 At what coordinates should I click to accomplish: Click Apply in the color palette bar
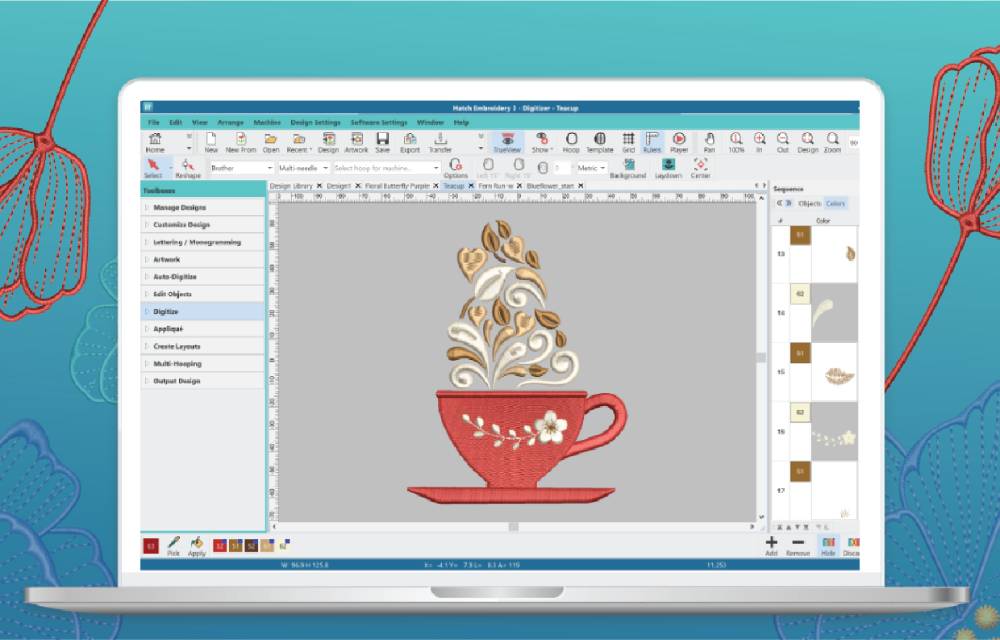197,545
